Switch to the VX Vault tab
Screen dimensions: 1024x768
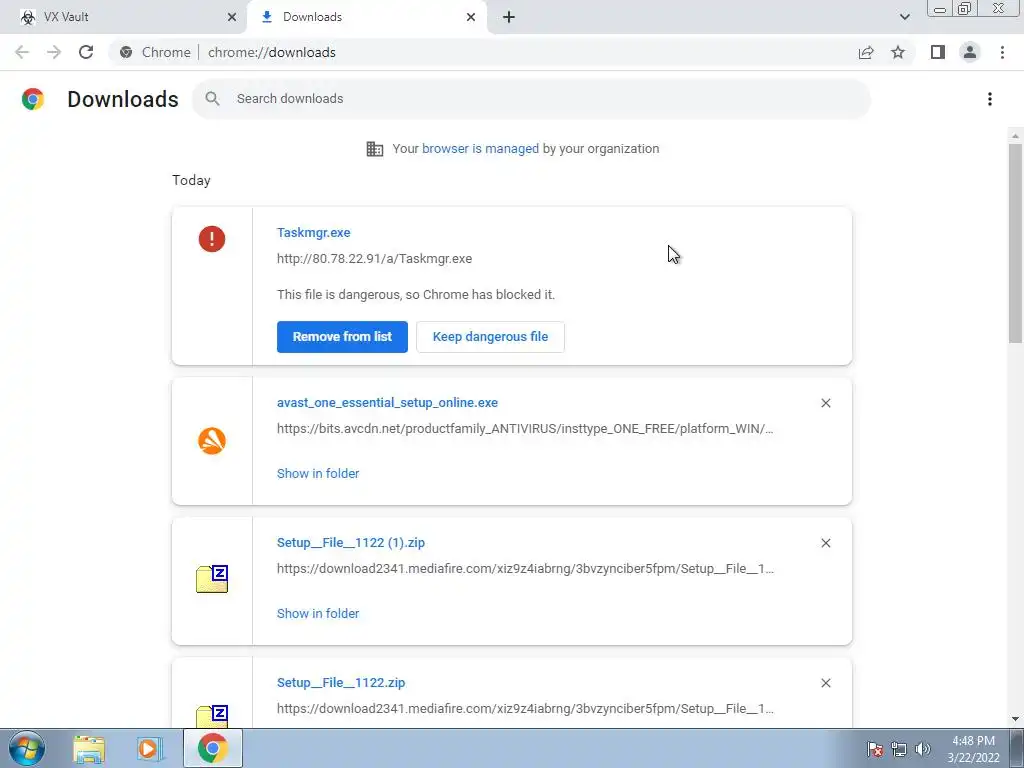(x=124, y=17)
